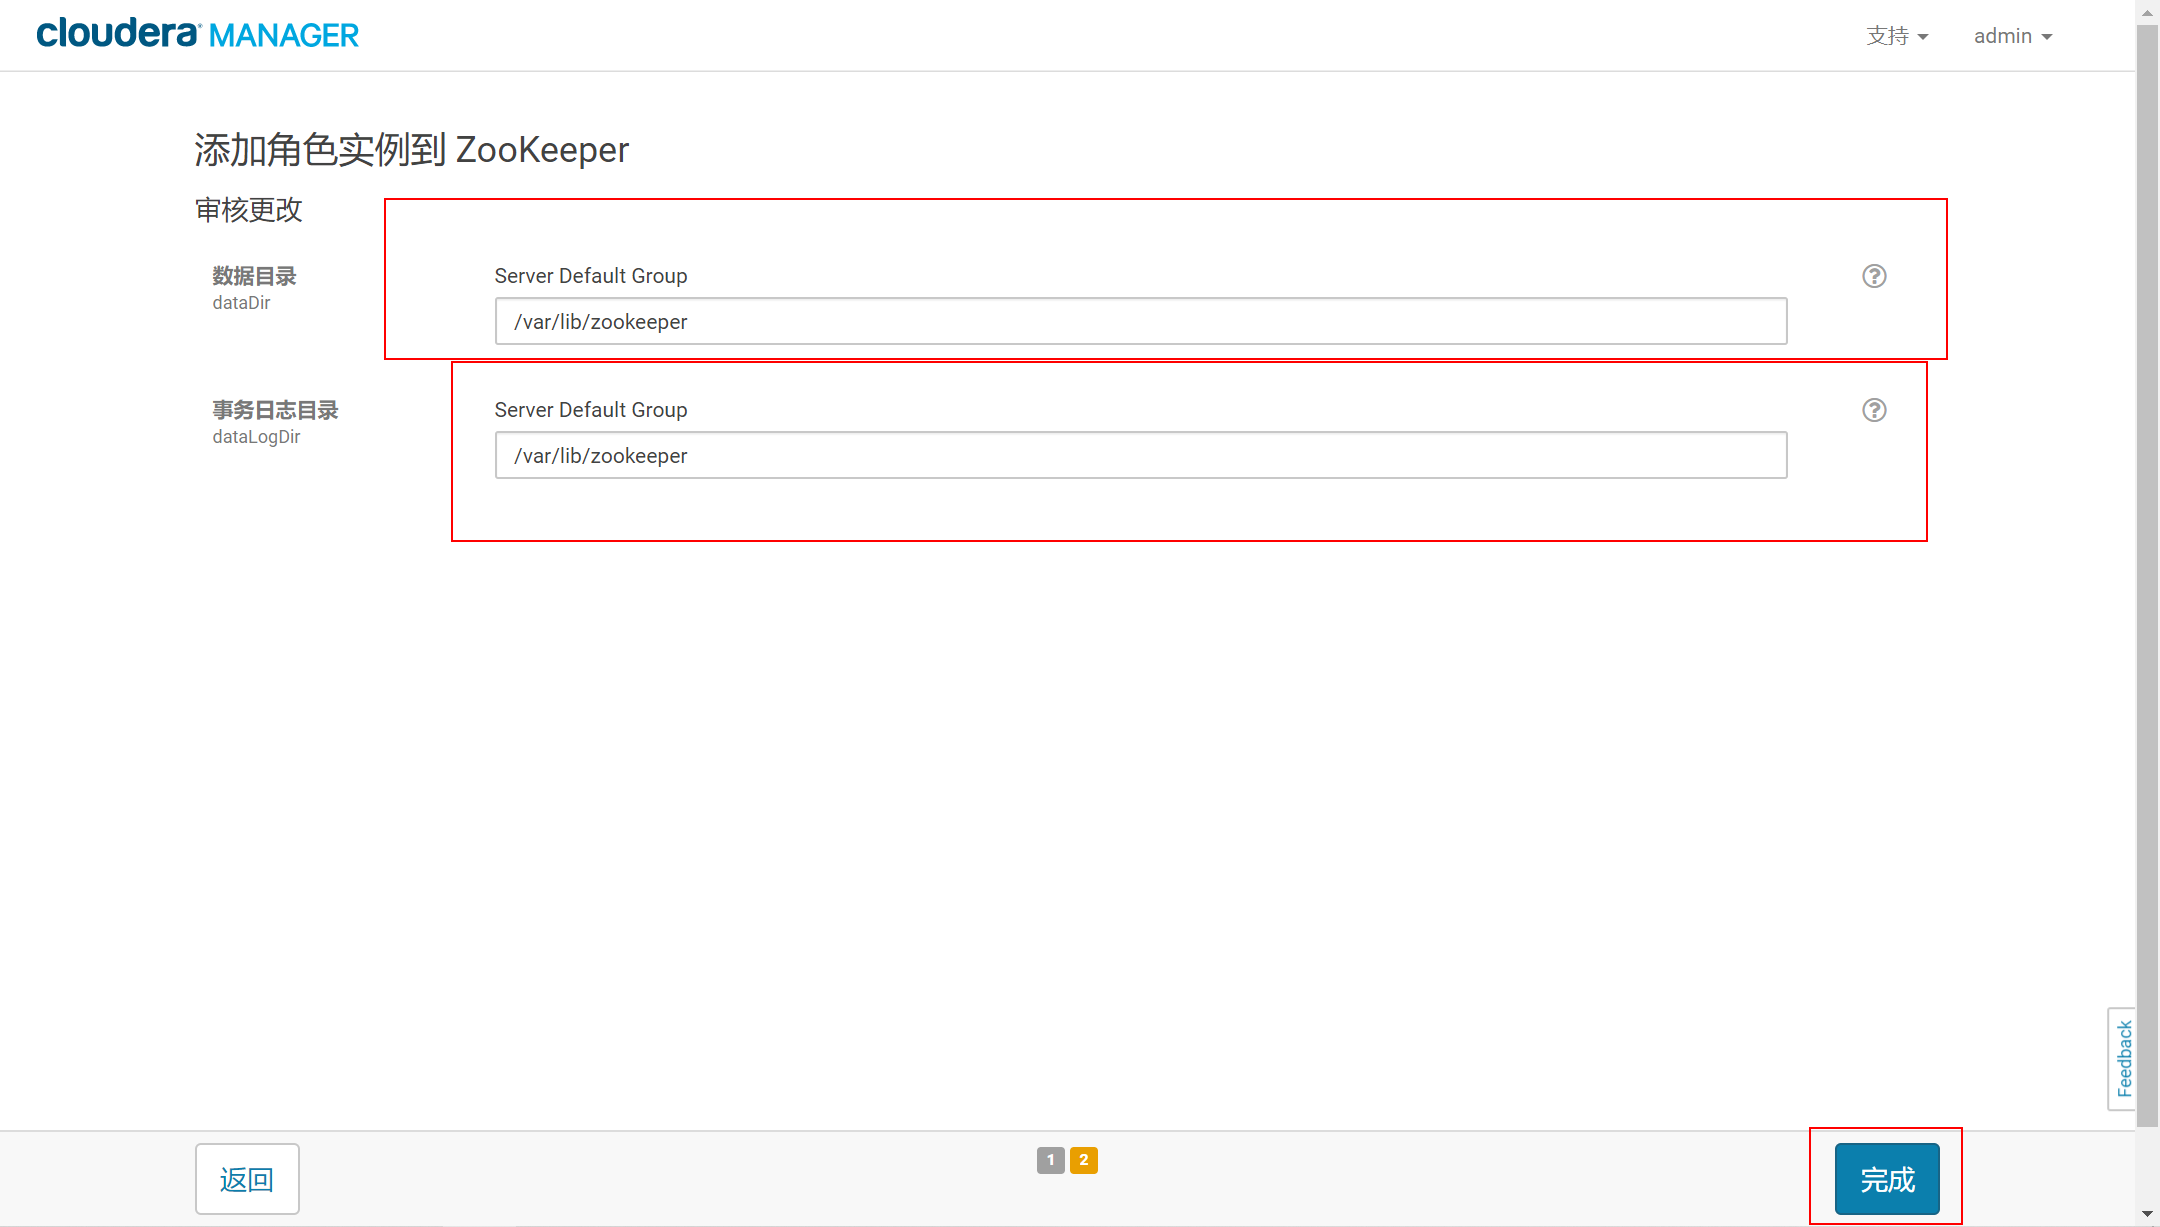Screen dimensions: 2160x1227
Task: Open the 支持 support dropdown
Action: pyautogui.click(x=1896, y=36)
